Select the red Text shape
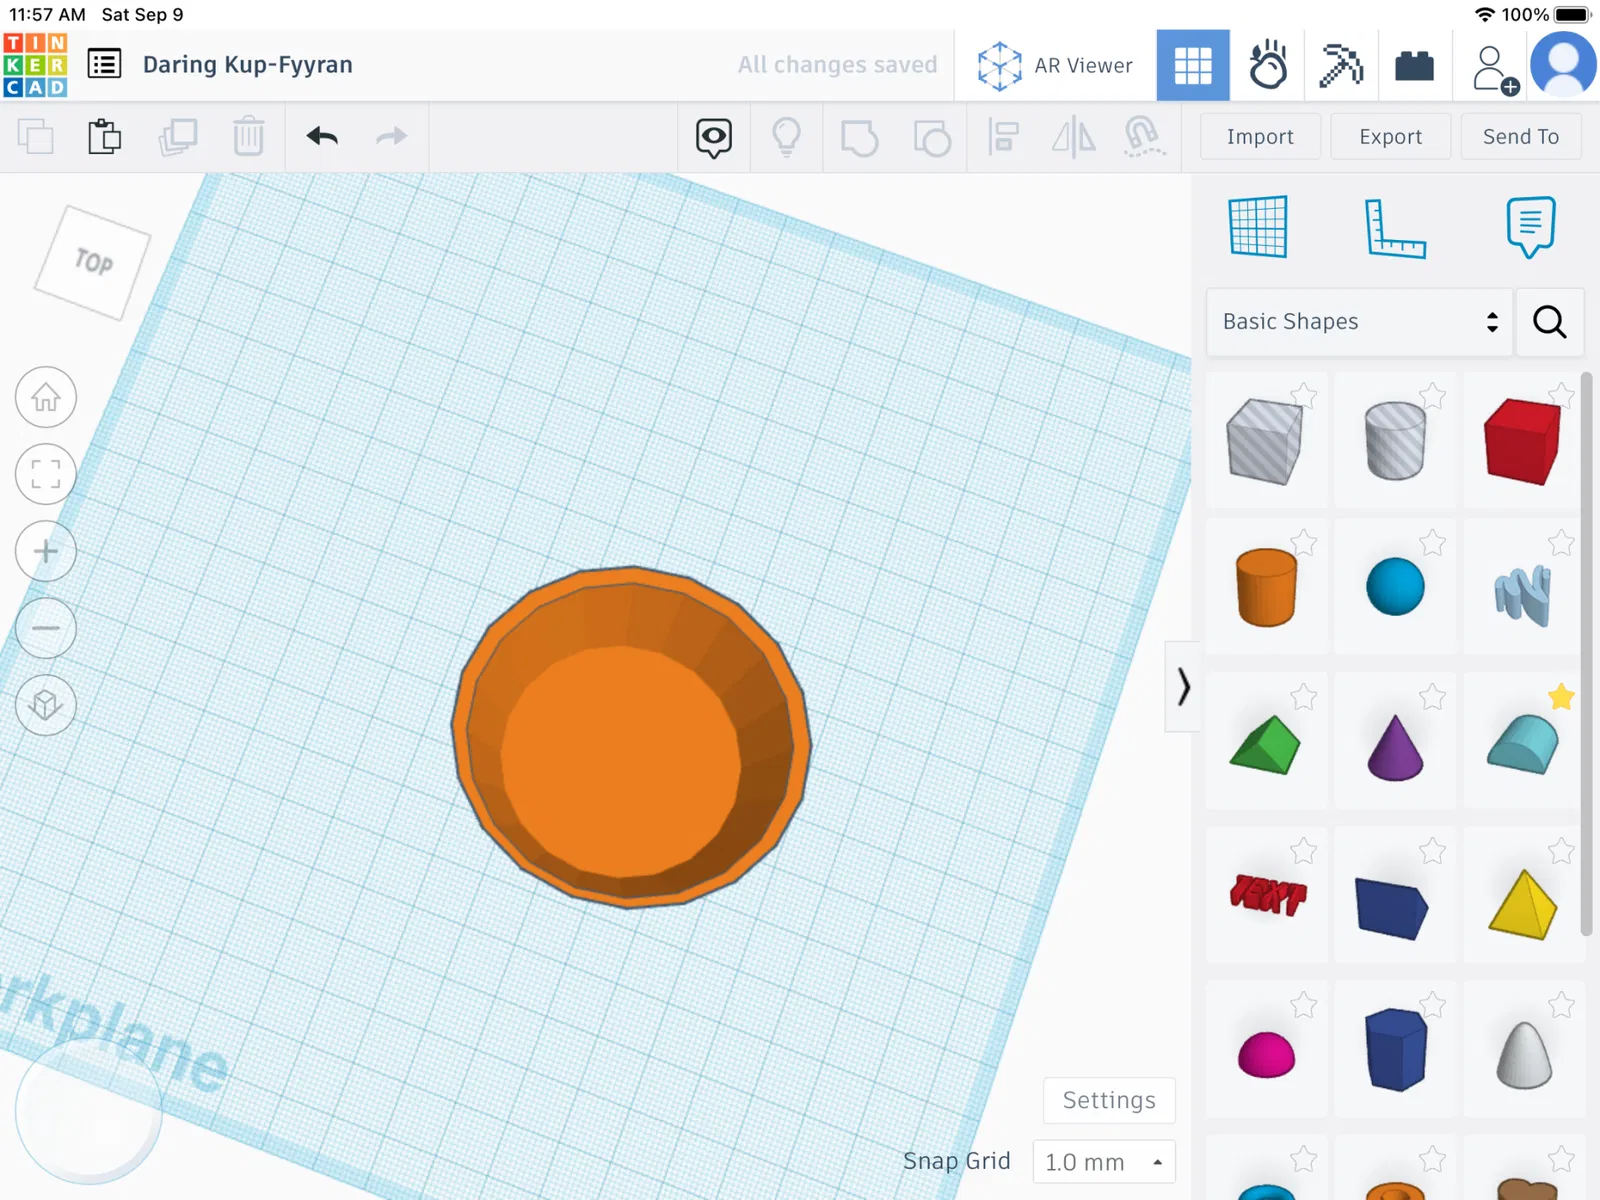Screen dimensions: 1600x1200 (x=1268, y=894)
